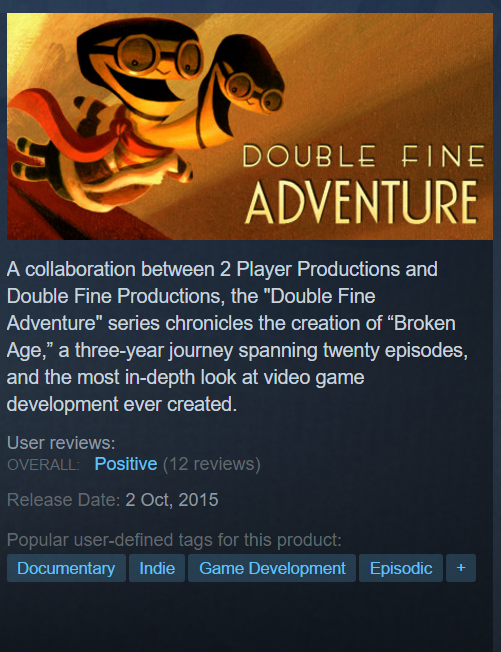
Task: Click the Double Fine Adventure header image
Action: pos(250,126)
